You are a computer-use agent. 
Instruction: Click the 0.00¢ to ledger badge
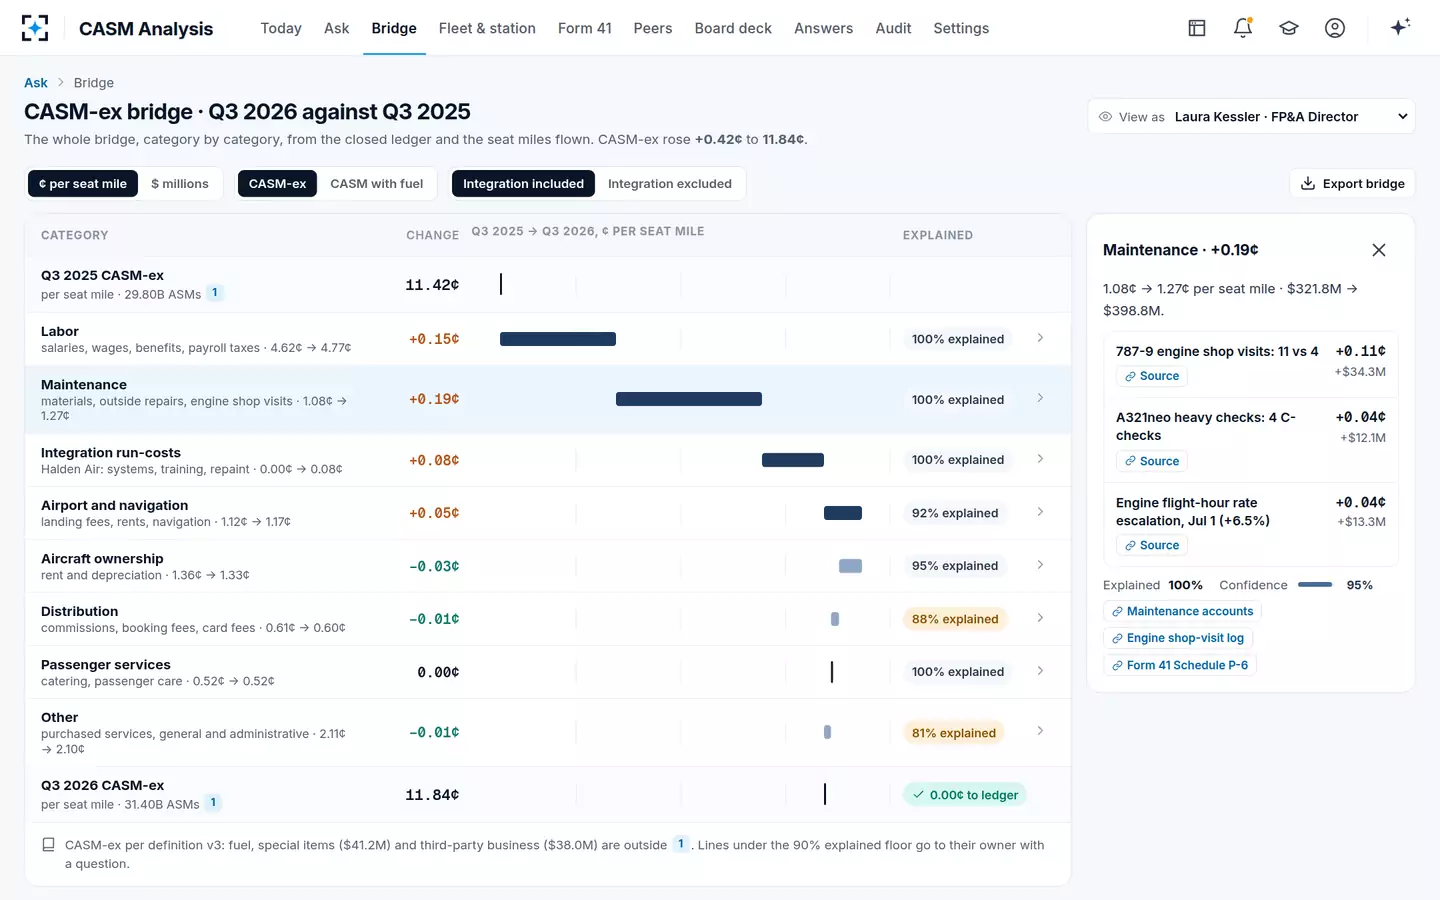click(x=965, y=795)
